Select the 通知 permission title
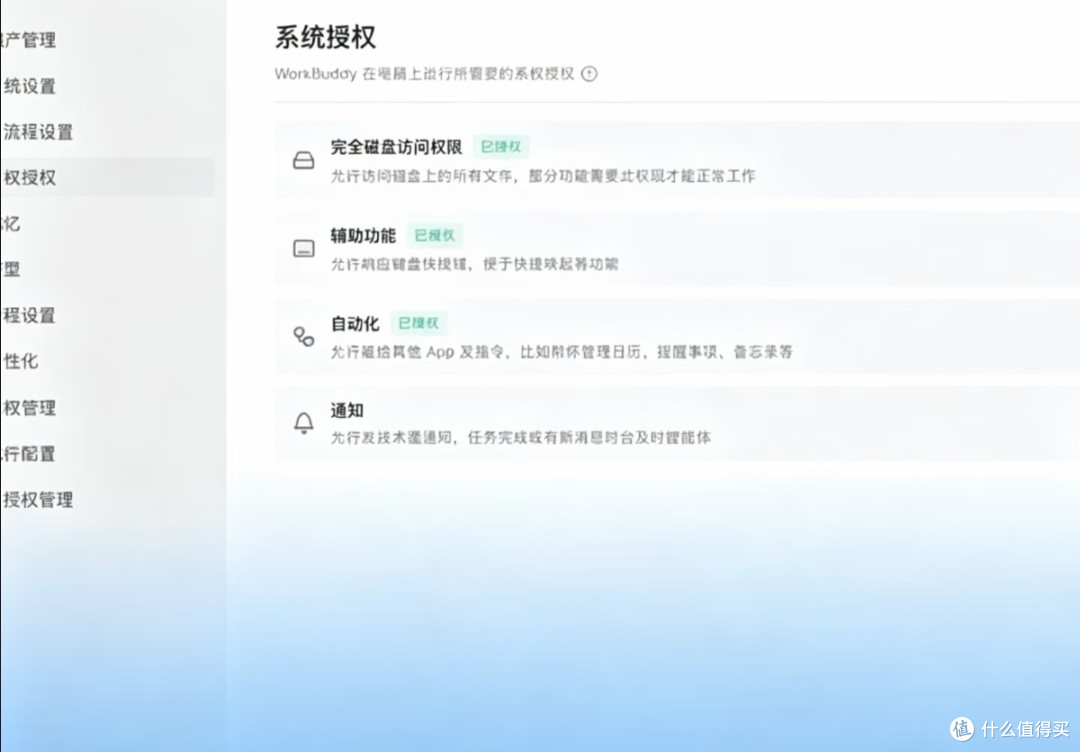The image size is (1080, 752). point(347,410)
